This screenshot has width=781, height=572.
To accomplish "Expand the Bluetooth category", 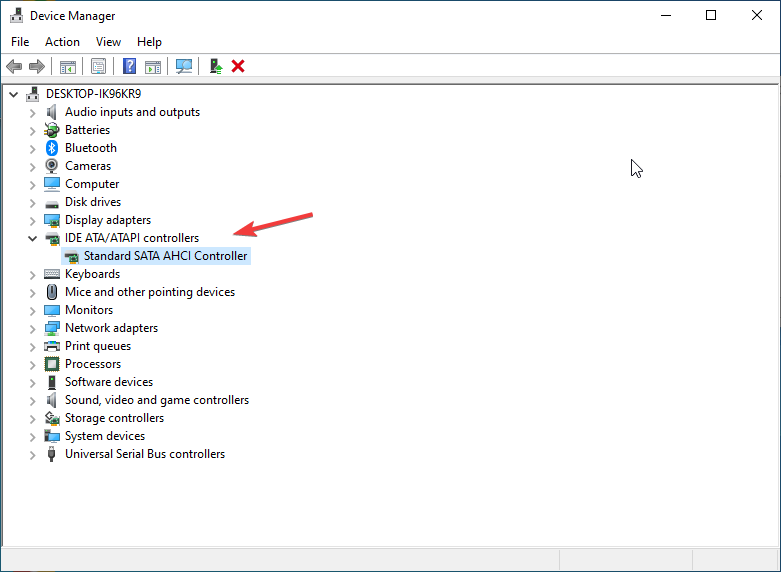I will pos(32,148).
